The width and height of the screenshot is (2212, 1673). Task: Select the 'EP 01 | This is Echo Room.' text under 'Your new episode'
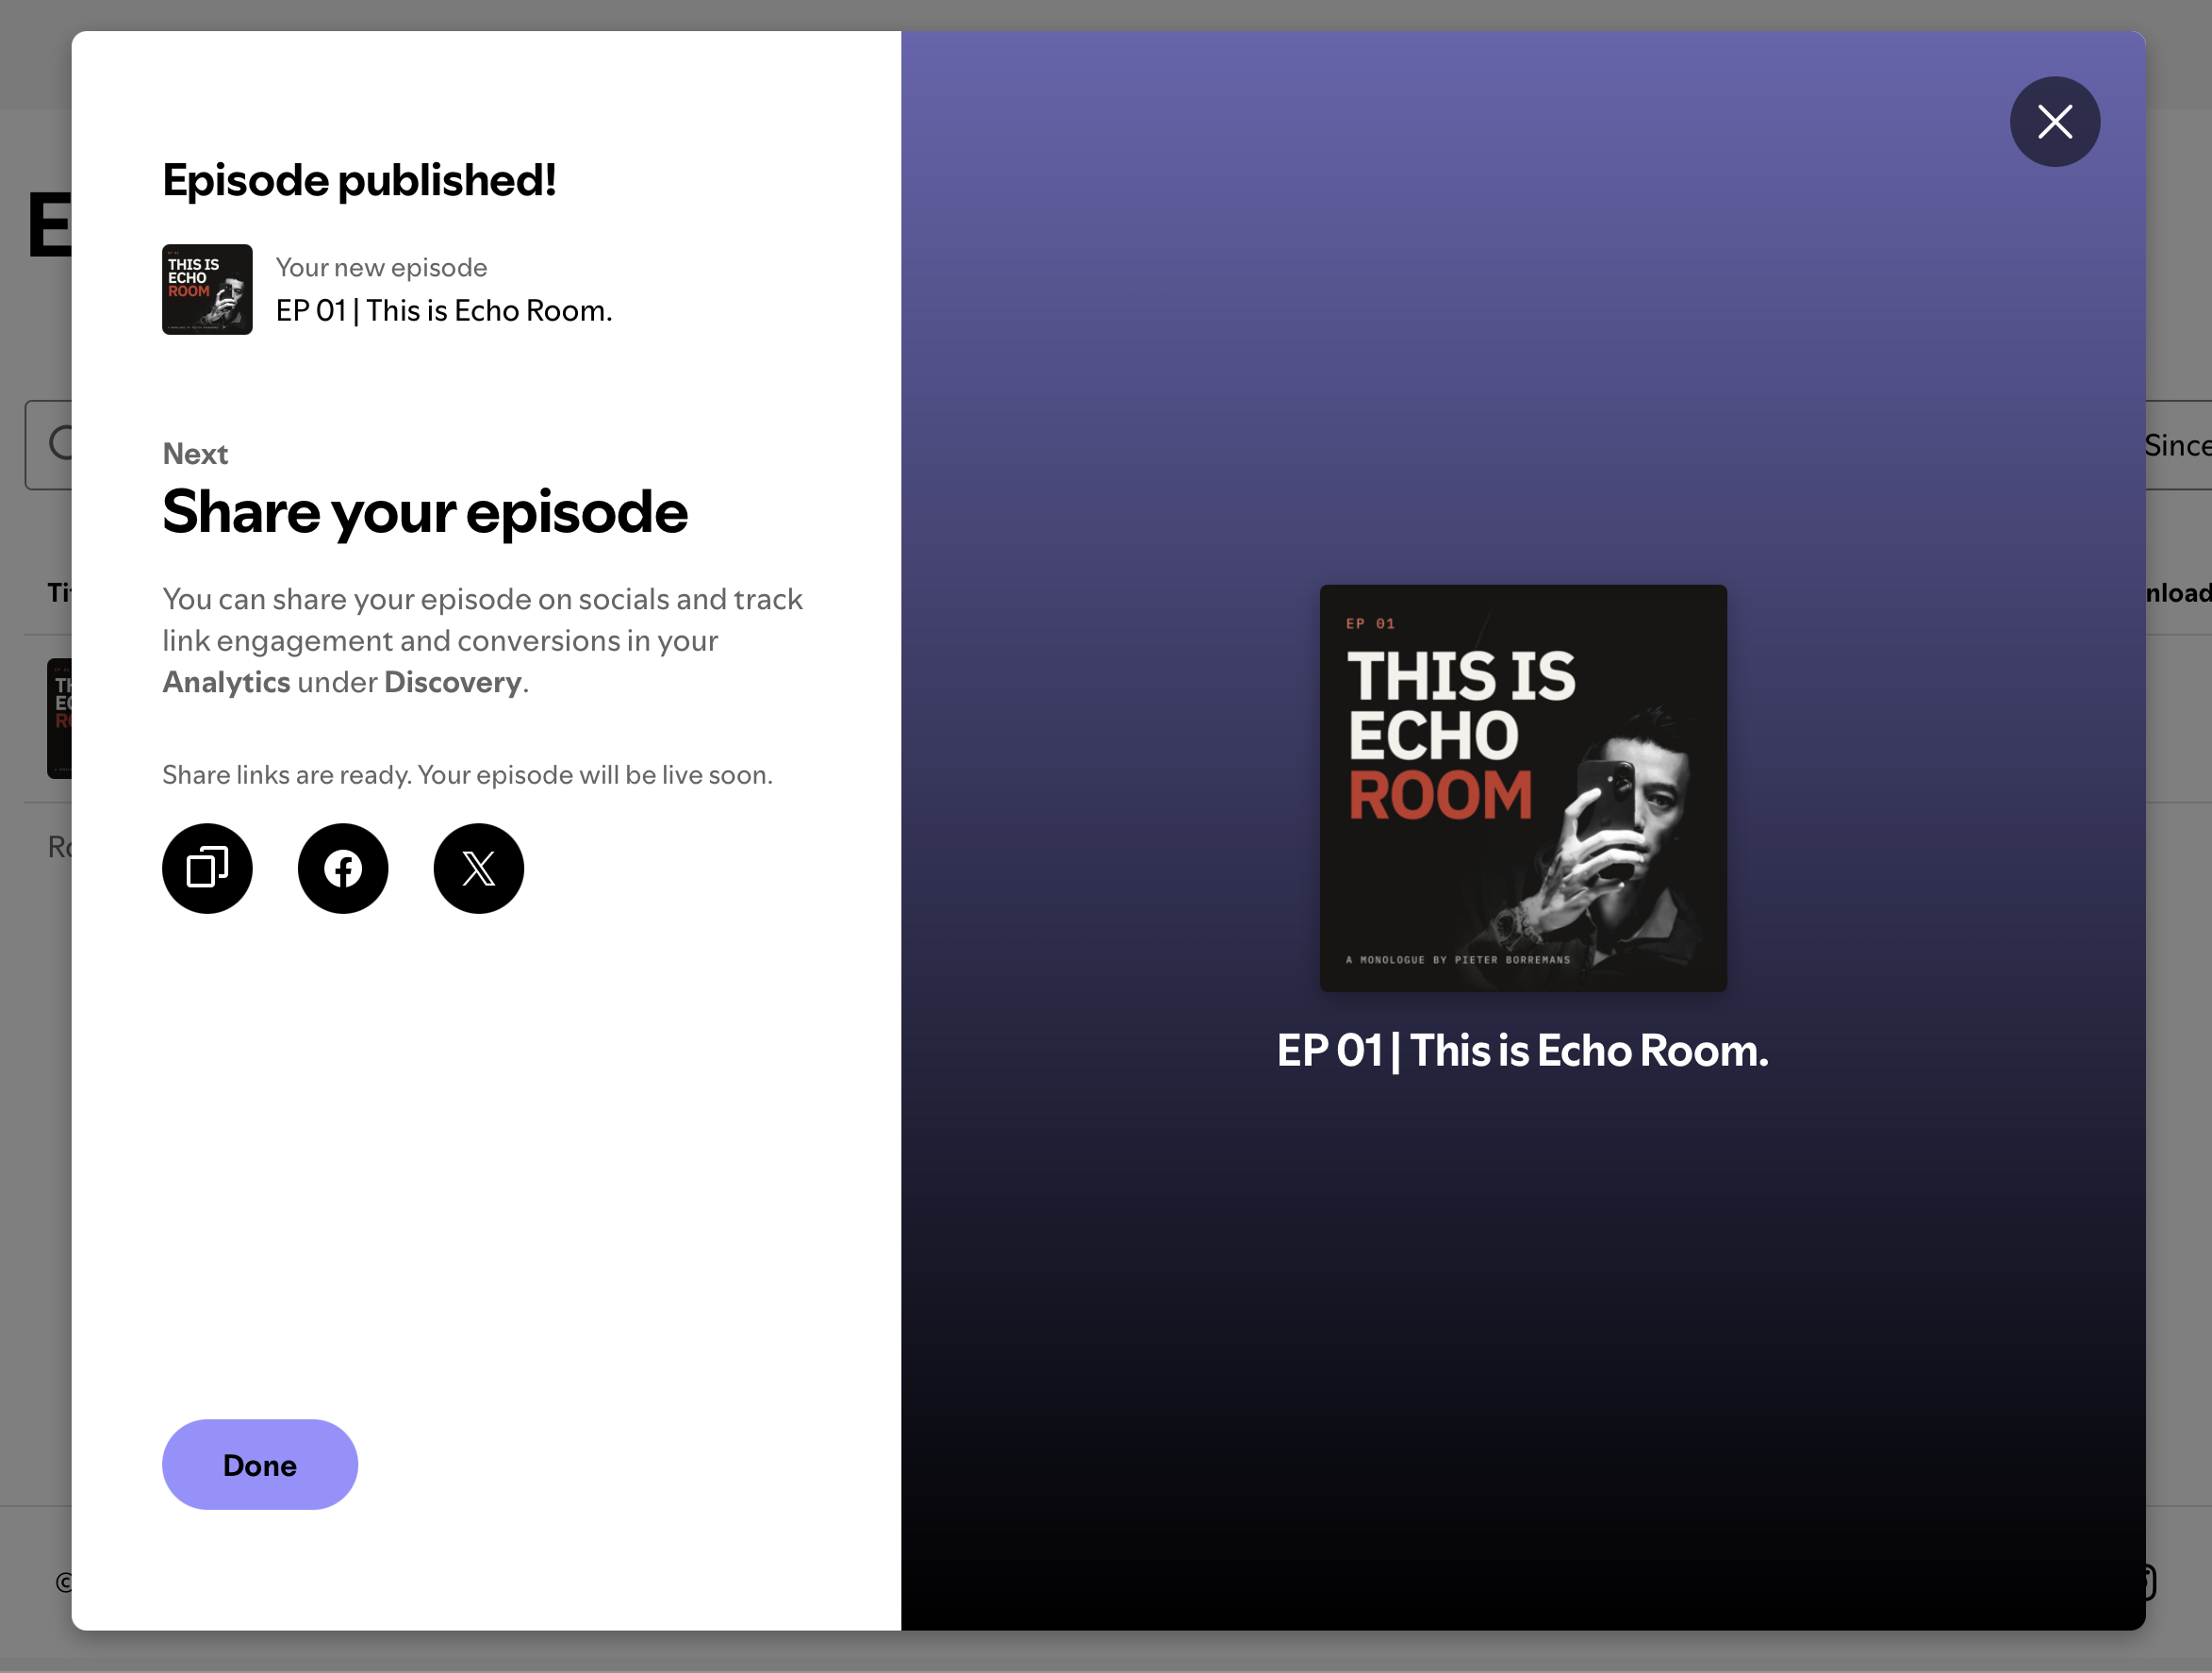[444, 311]
